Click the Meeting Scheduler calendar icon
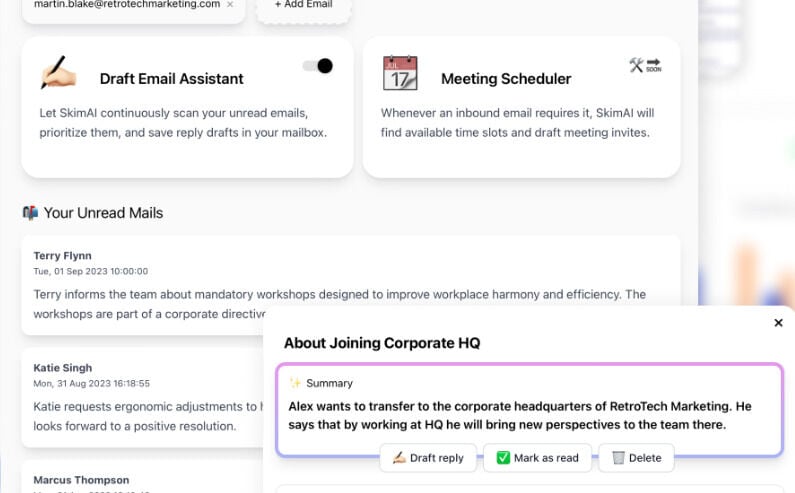The image size is (795, 493). pyautogui.click(x=400, y=74)
